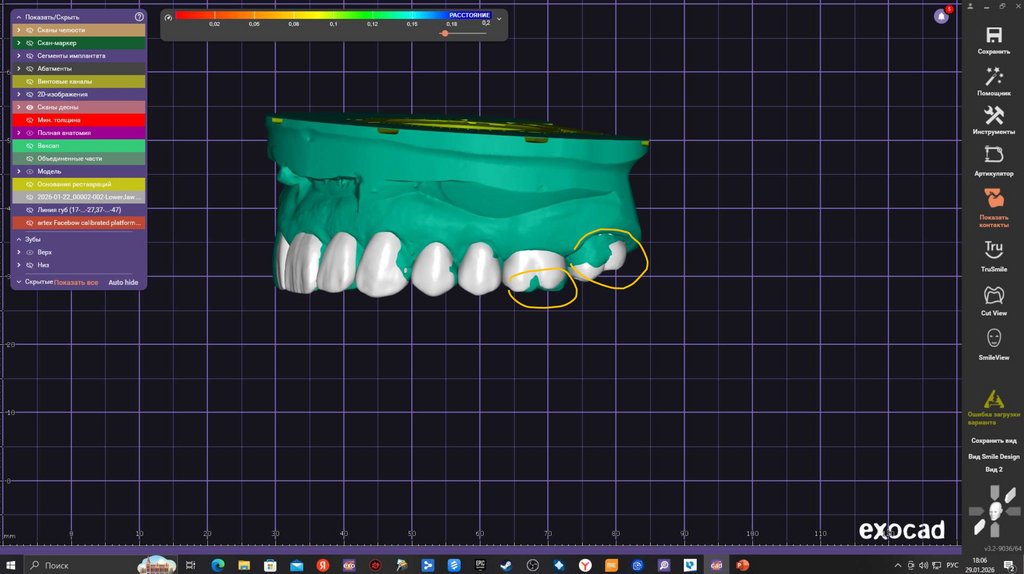The image size is (1024, 574).
Task: Switch to Вид Smile Design
Action: tap(993, 456)
